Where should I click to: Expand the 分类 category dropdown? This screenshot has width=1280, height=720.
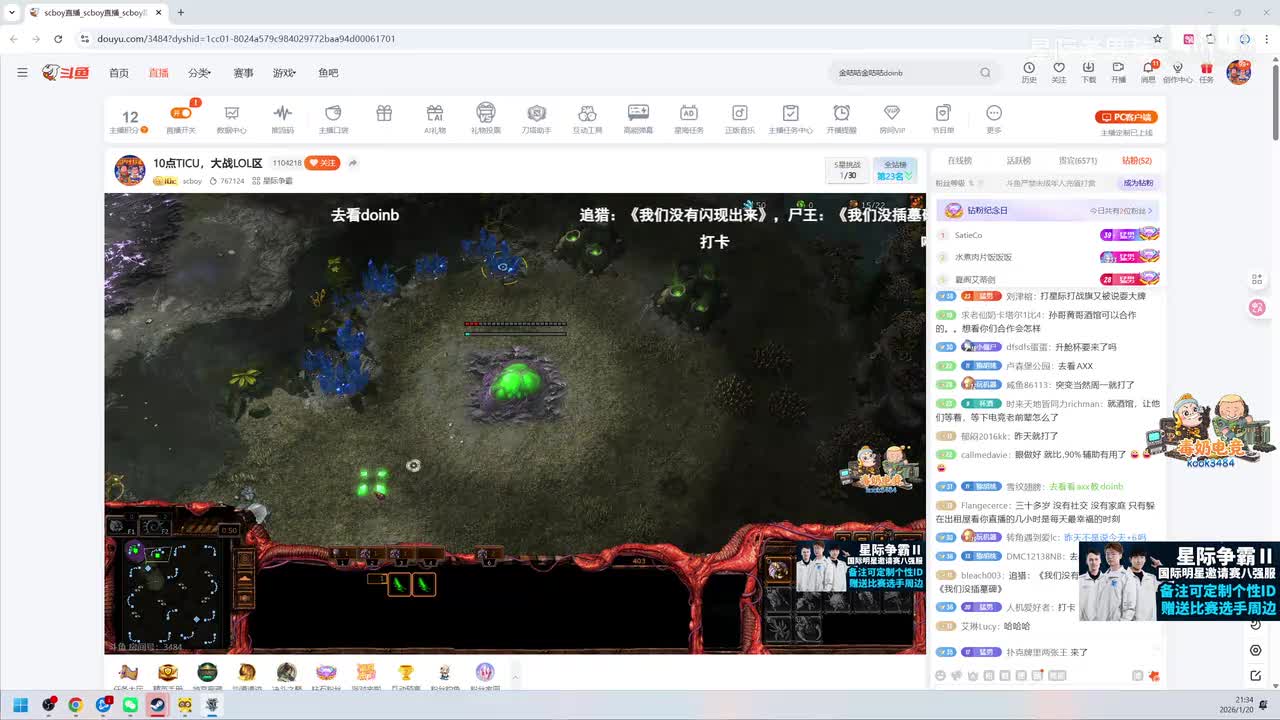point(199,73)
